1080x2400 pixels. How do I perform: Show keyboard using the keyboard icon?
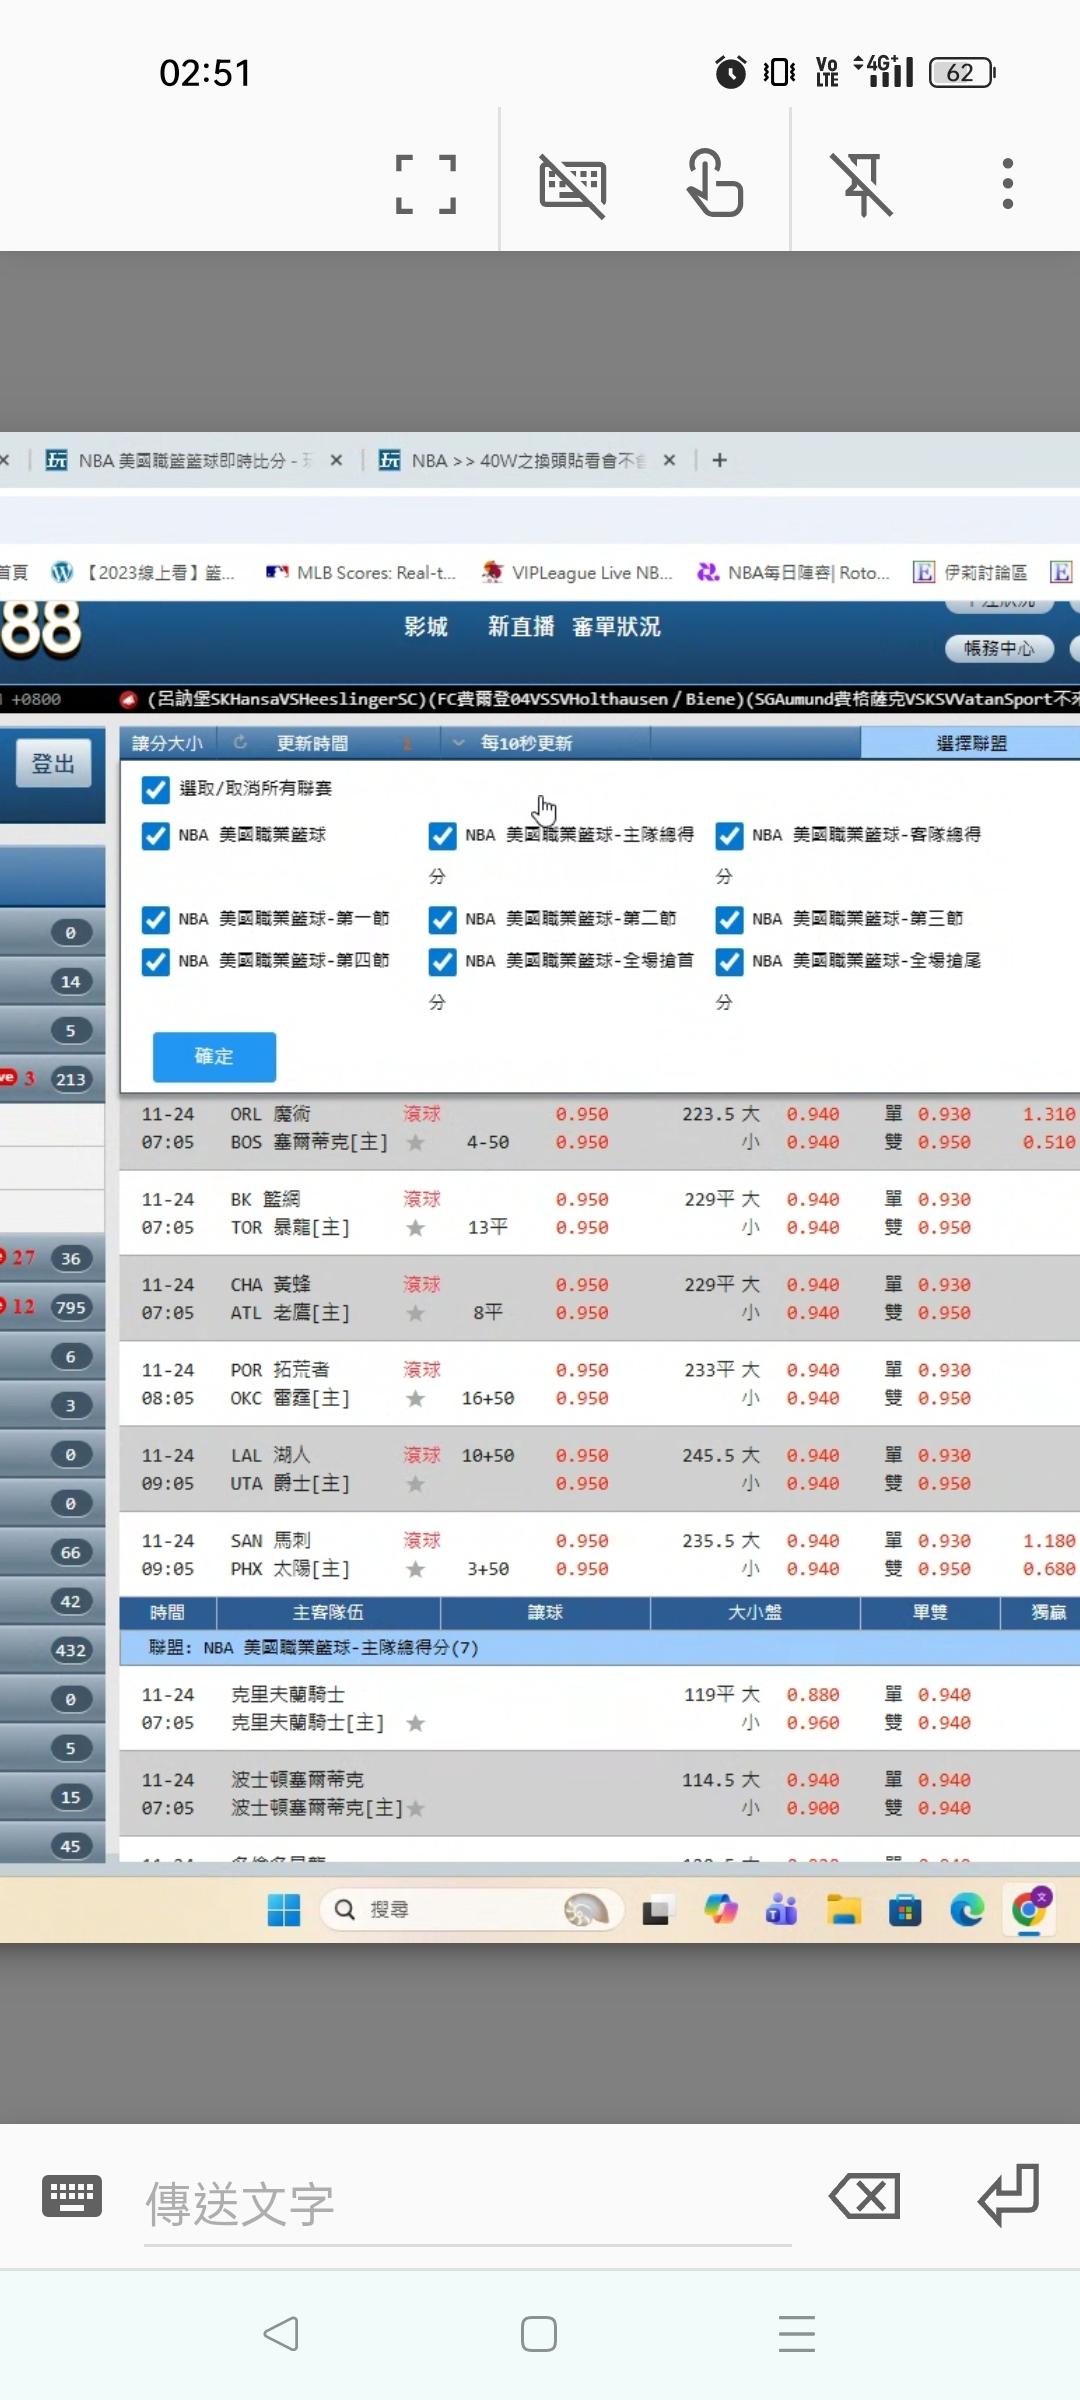[72, 2197]
